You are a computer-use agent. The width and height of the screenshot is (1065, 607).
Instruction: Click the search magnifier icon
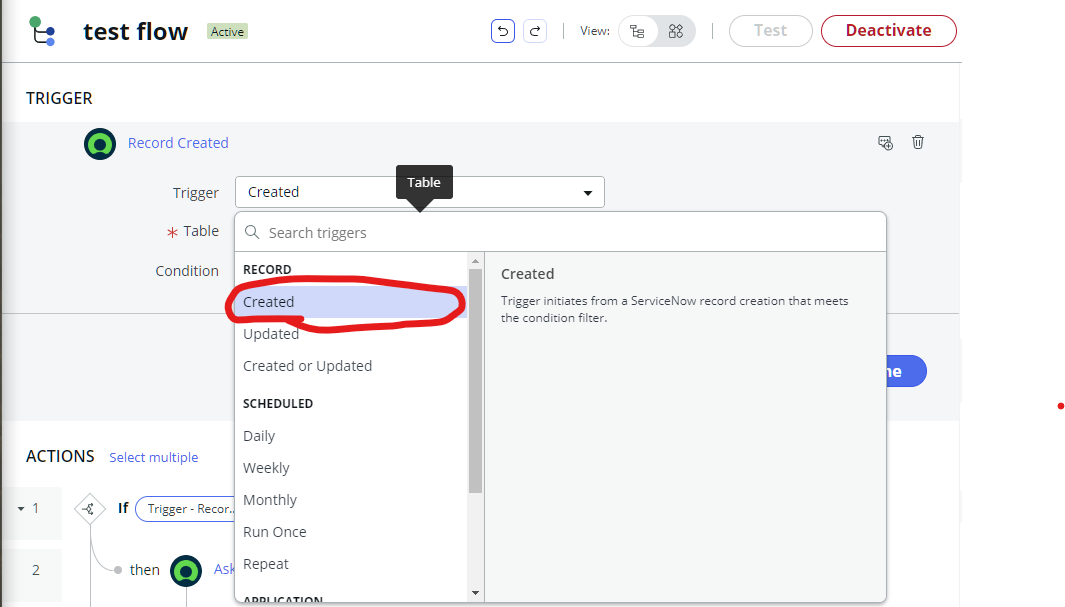tap(252, 232)
